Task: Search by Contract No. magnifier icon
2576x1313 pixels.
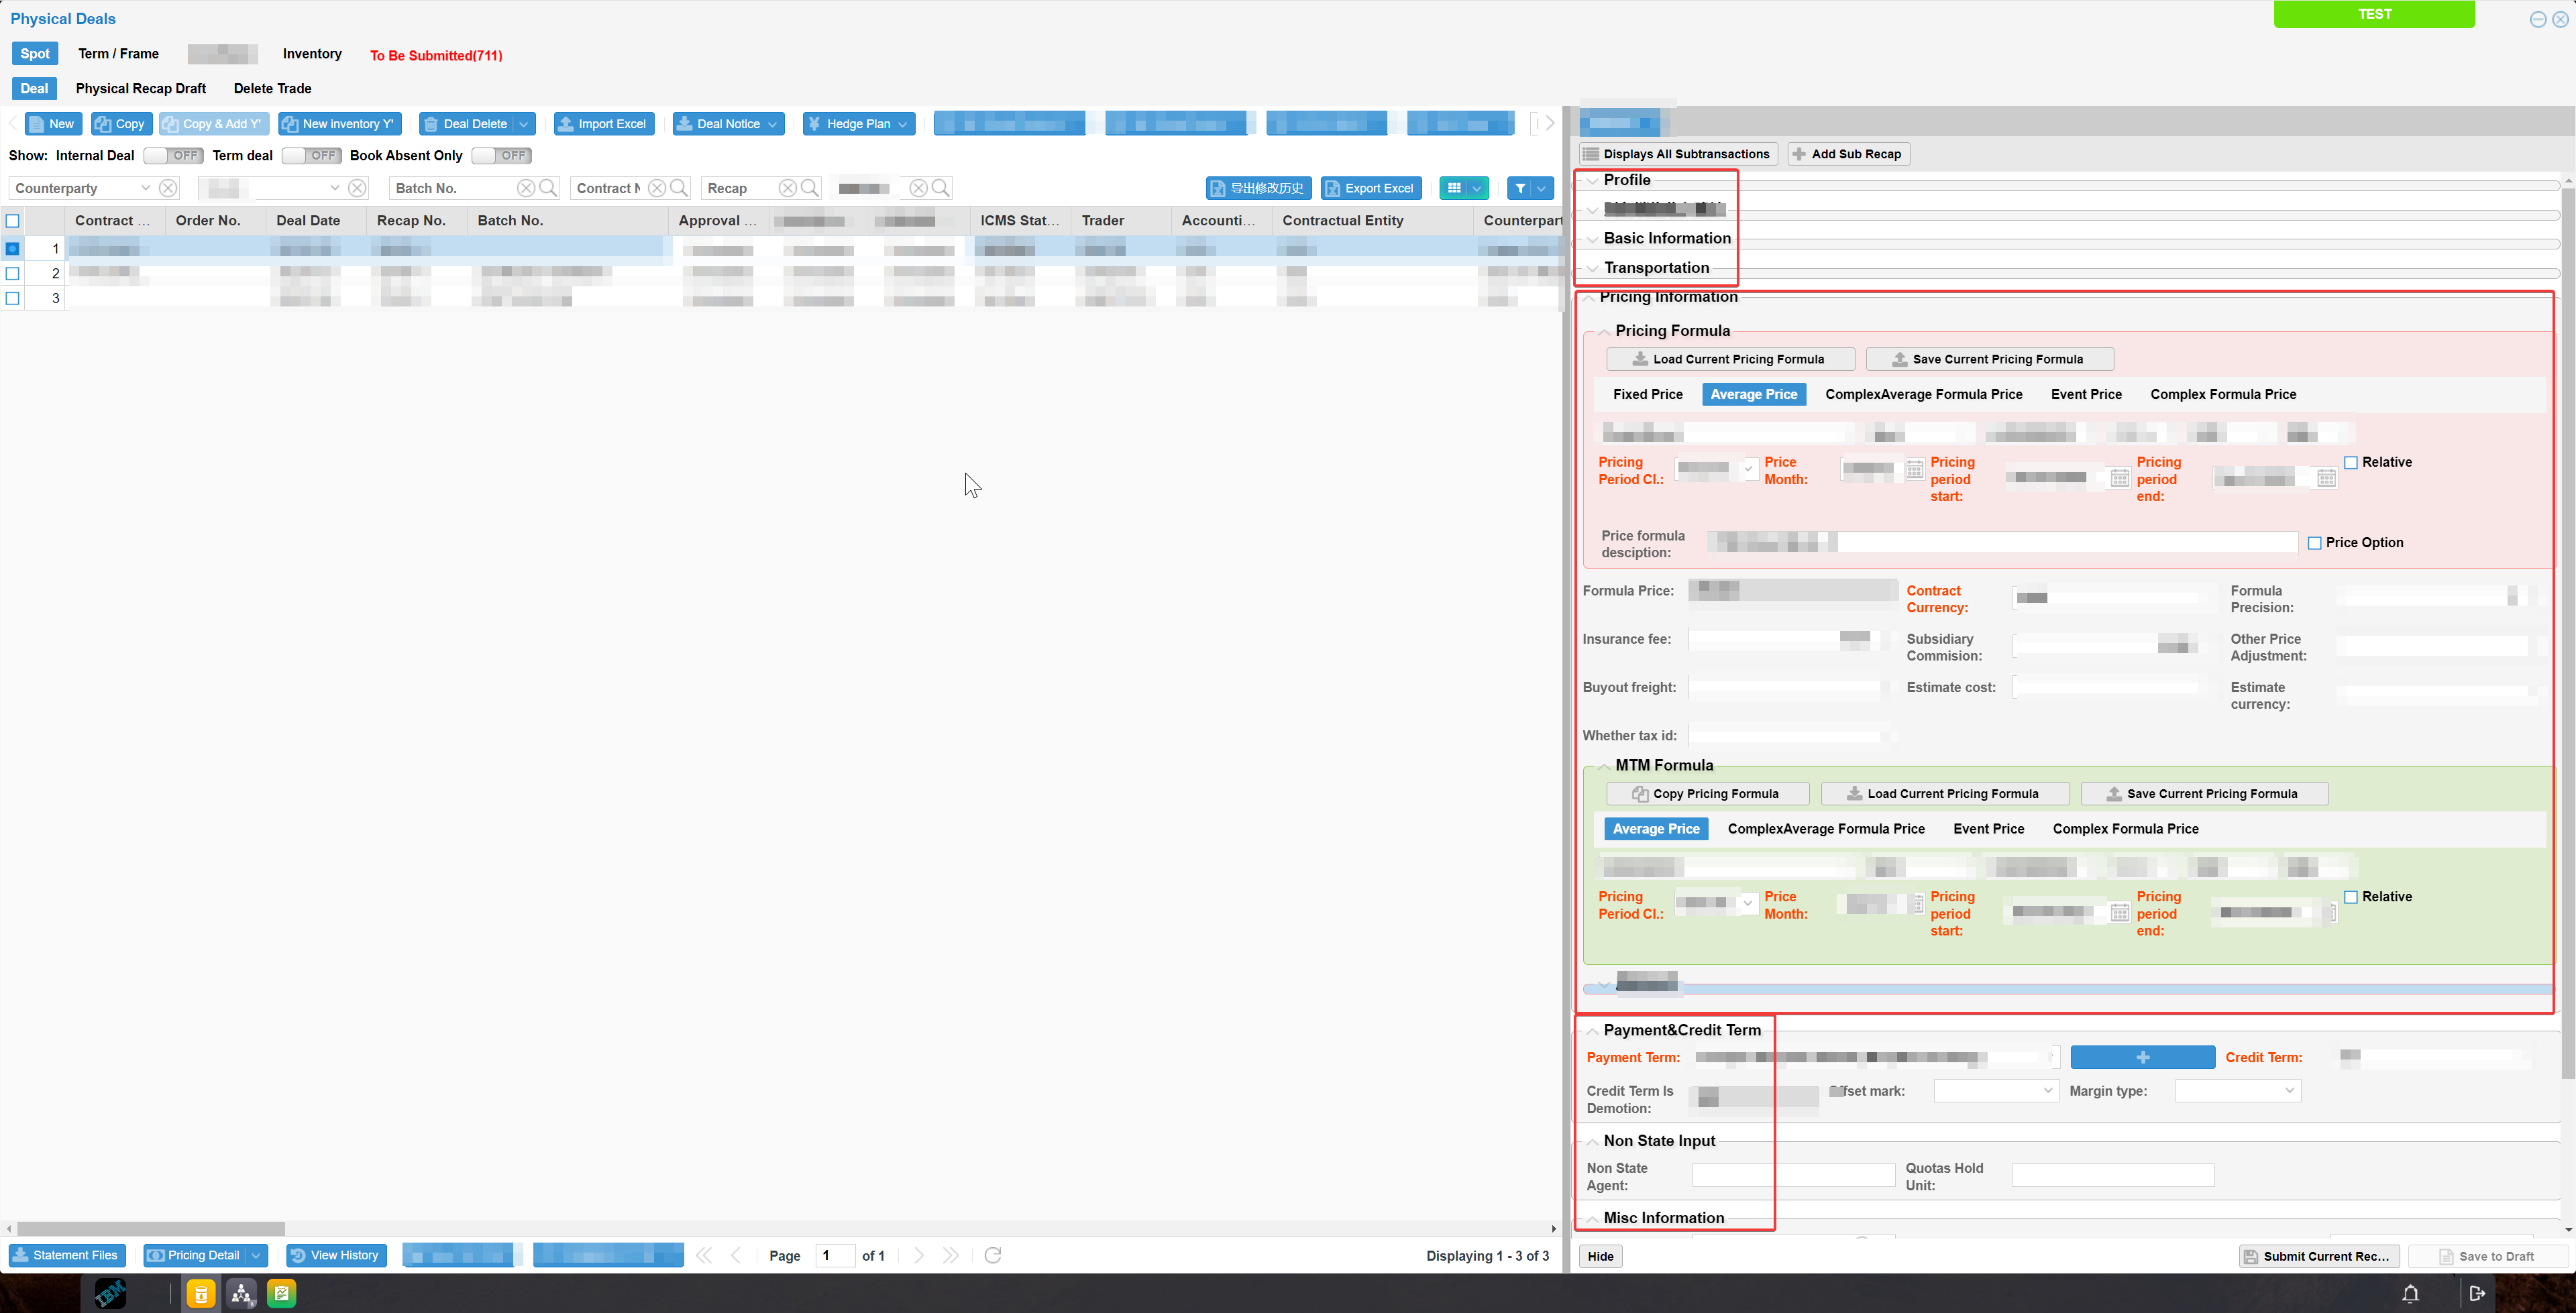Action: (x=679, y=188)
